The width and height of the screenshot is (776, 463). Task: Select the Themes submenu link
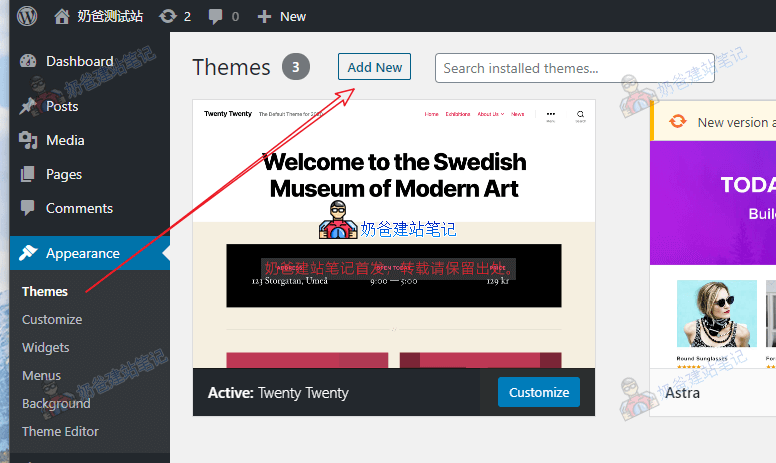[x=45, y=291]
